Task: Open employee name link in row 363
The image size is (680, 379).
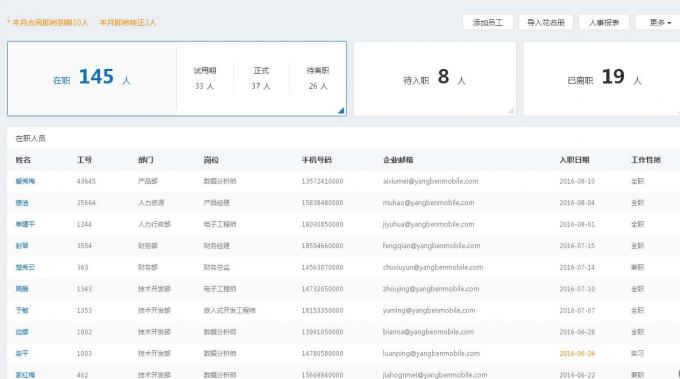Action: pyautogui.click(x=25, y=267)
